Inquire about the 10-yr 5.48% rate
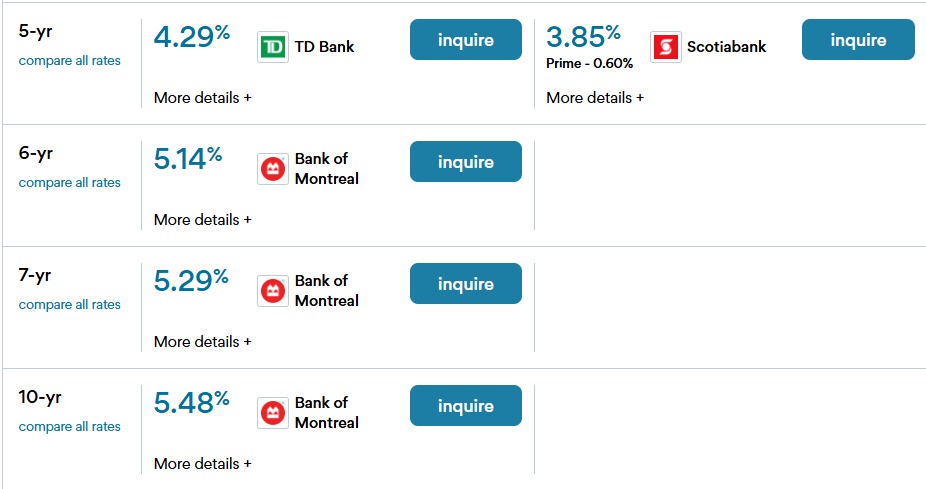Screen dimensions: 926x489 (466, 406)
